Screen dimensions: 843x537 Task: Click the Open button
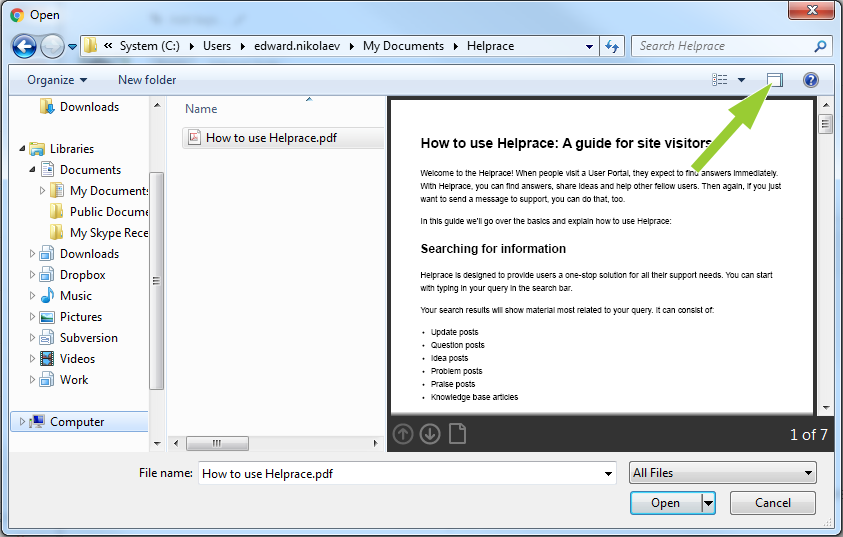point(665,503)
